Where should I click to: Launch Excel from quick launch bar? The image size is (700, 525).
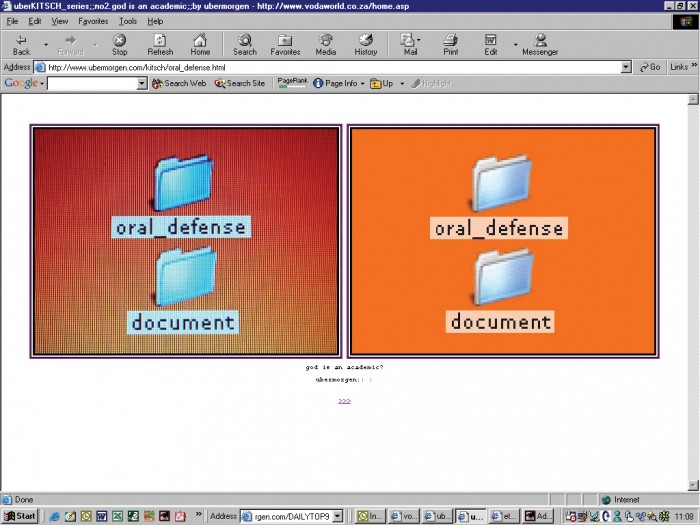coord(117,517)
